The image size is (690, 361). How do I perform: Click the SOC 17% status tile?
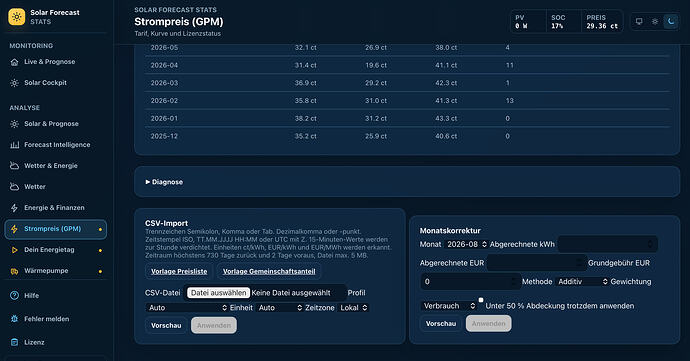(564, 22)
